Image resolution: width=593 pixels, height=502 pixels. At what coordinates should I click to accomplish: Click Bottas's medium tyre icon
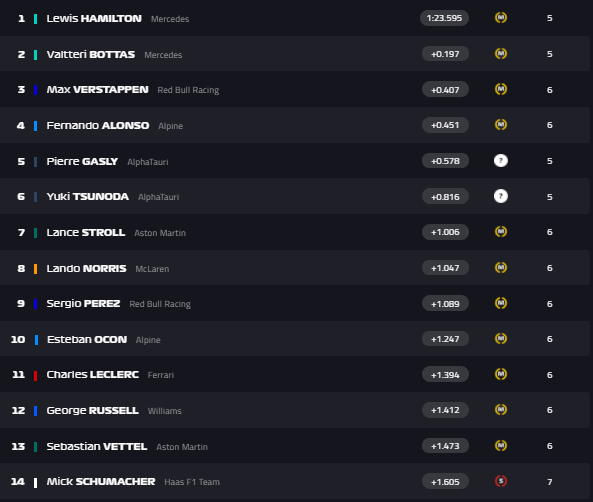[x=501, y=54]
